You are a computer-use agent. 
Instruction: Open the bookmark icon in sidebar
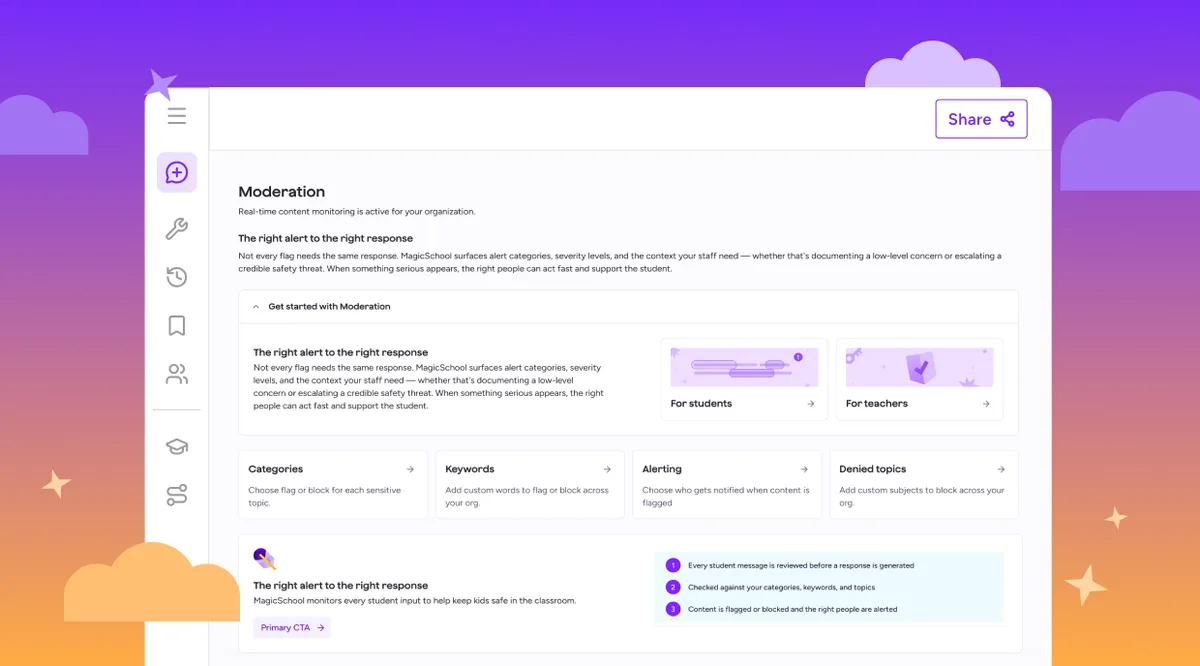[x=177, y=326]
